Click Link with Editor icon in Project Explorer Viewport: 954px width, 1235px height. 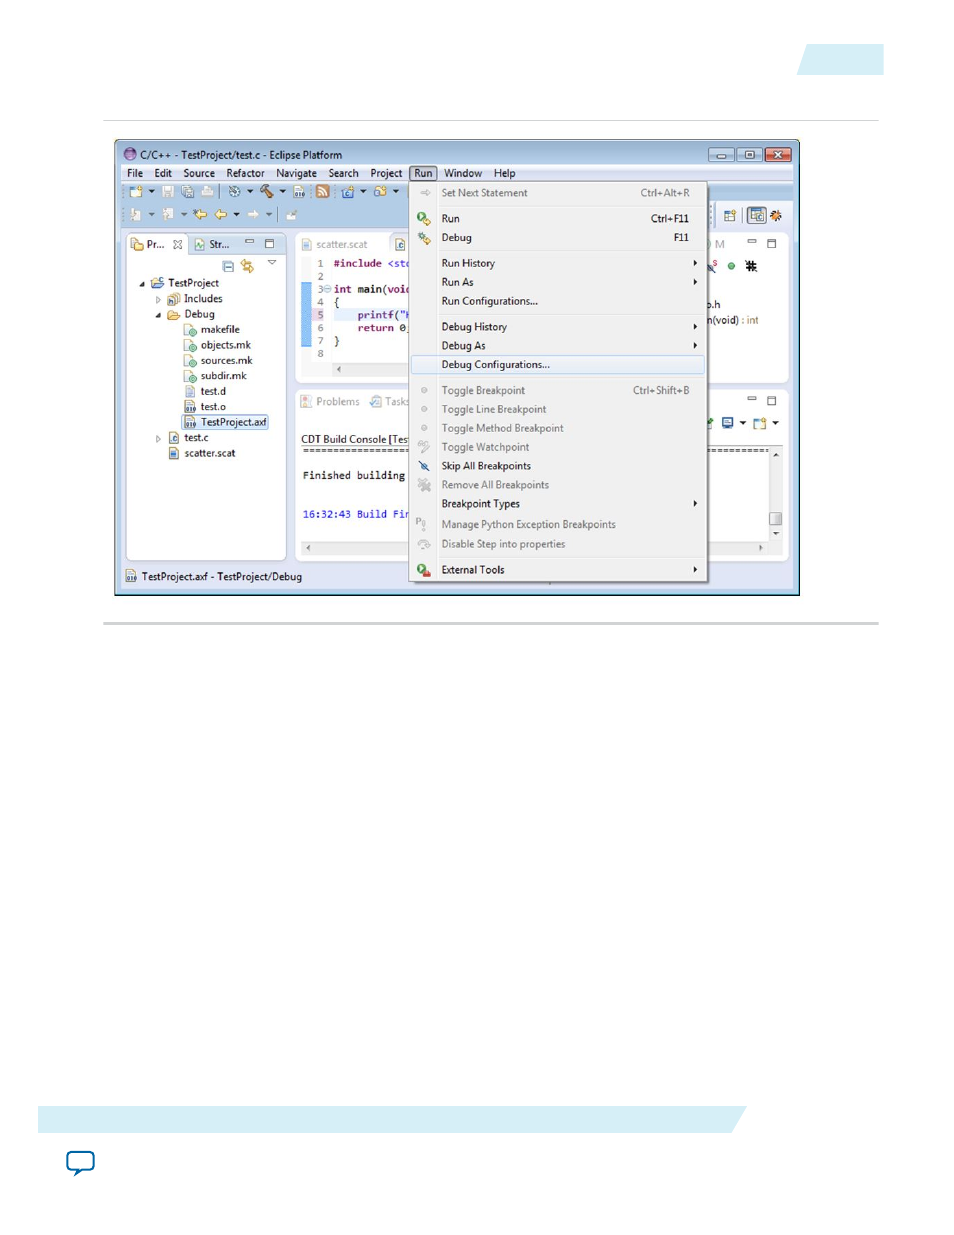pyautogui.click(x=247, y=266)
